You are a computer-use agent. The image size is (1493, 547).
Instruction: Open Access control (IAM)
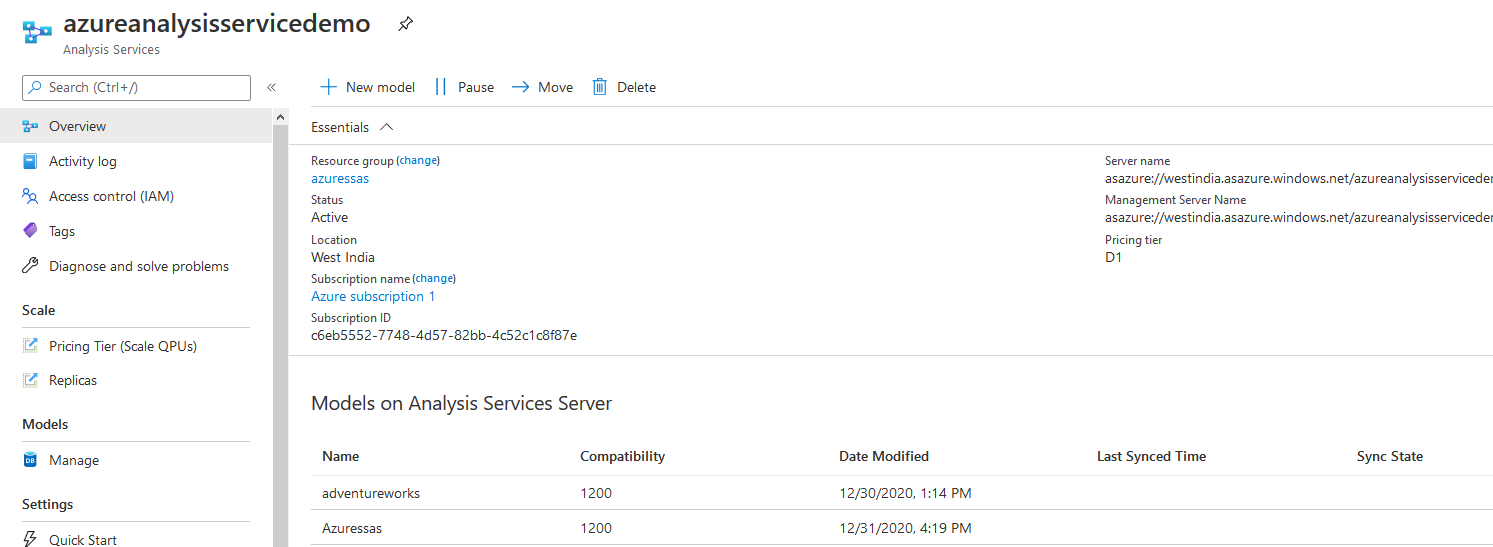click(111, 196)
